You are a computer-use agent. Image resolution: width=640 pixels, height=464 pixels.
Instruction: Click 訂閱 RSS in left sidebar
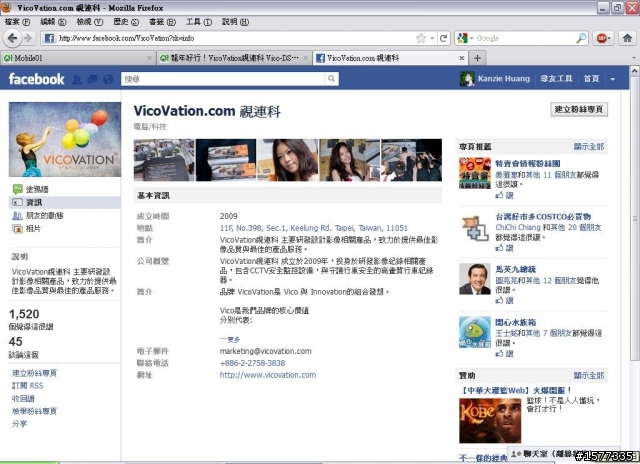pyautogui.click(x=27, y=386)
